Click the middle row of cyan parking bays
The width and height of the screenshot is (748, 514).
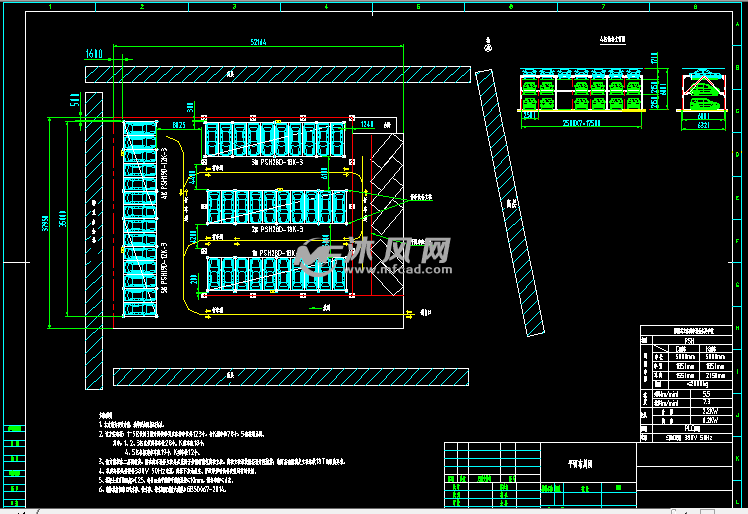[x=275, y=206]
